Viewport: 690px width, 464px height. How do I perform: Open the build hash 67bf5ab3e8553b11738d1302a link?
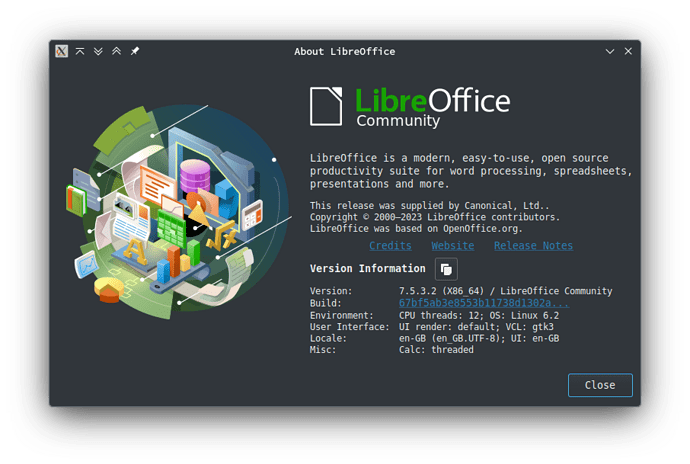click(x=484, y=303)
